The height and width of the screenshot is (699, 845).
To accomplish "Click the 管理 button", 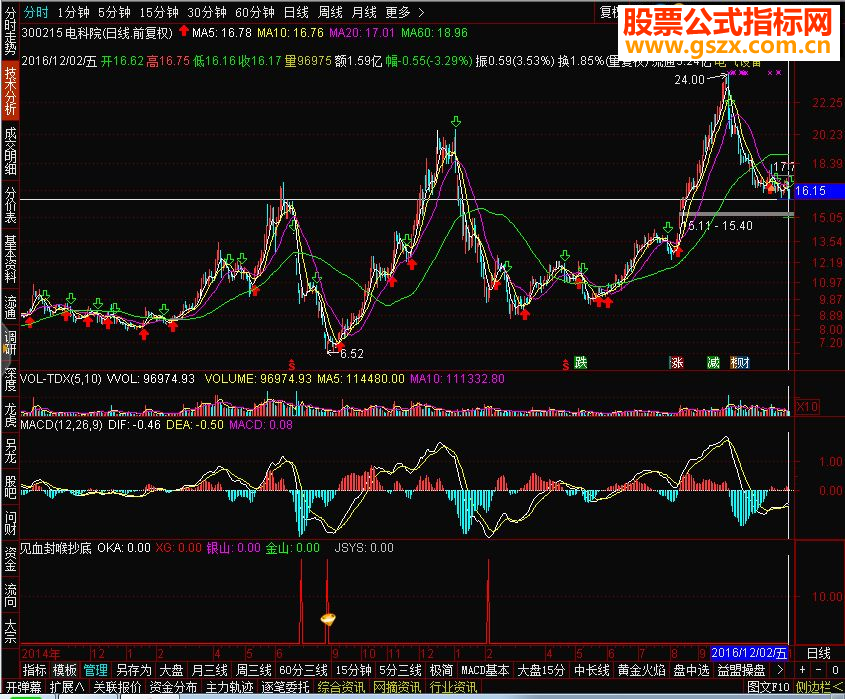I will [95, 670].
